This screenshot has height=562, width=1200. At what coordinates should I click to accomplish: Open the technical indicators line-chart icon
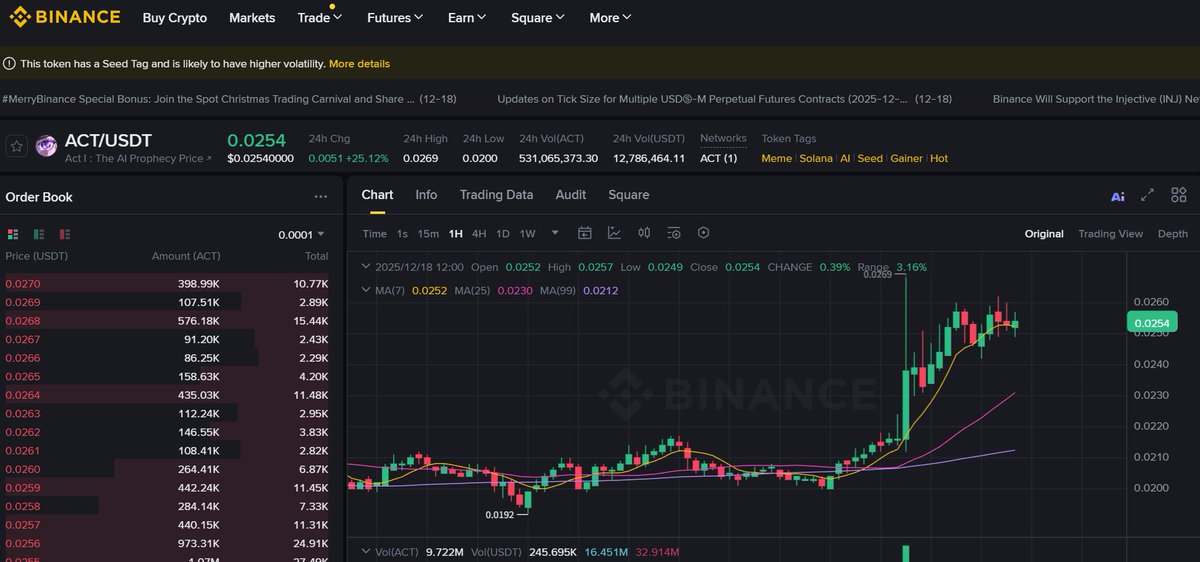tap(614, 233)
